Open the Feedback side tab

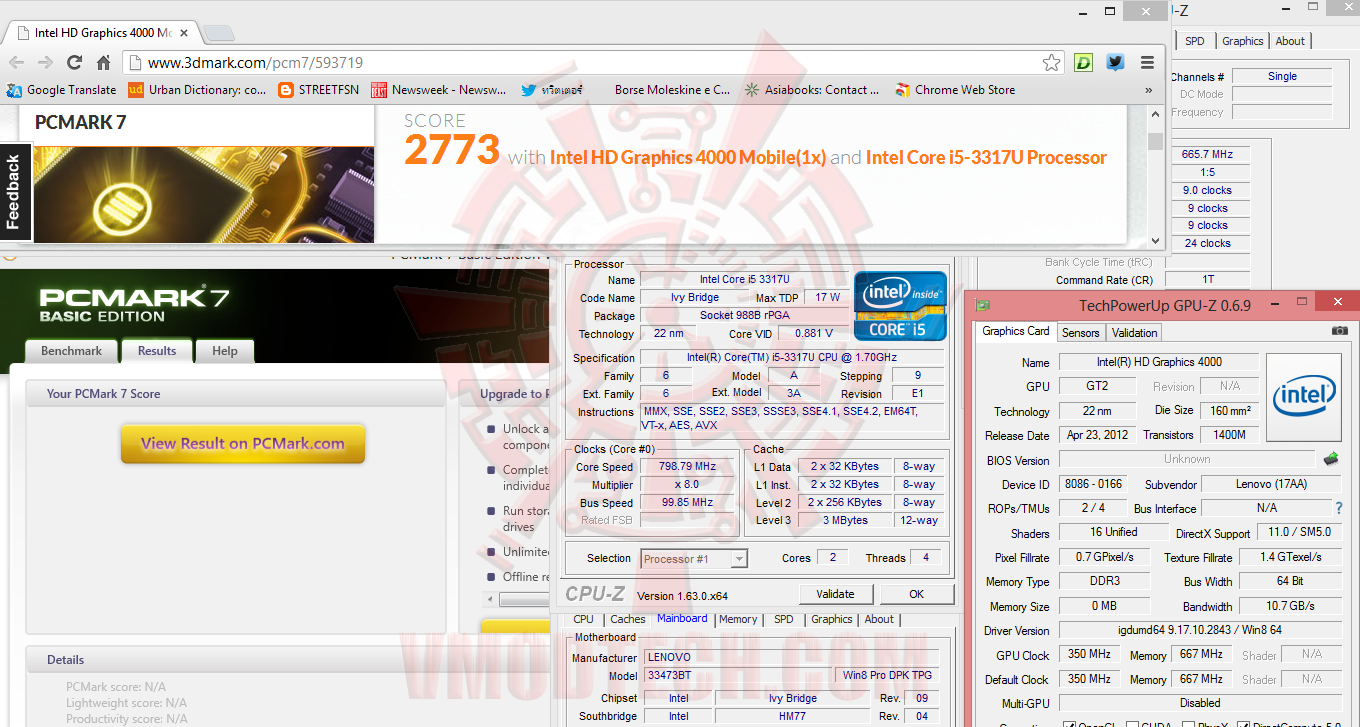pos(14,193)
